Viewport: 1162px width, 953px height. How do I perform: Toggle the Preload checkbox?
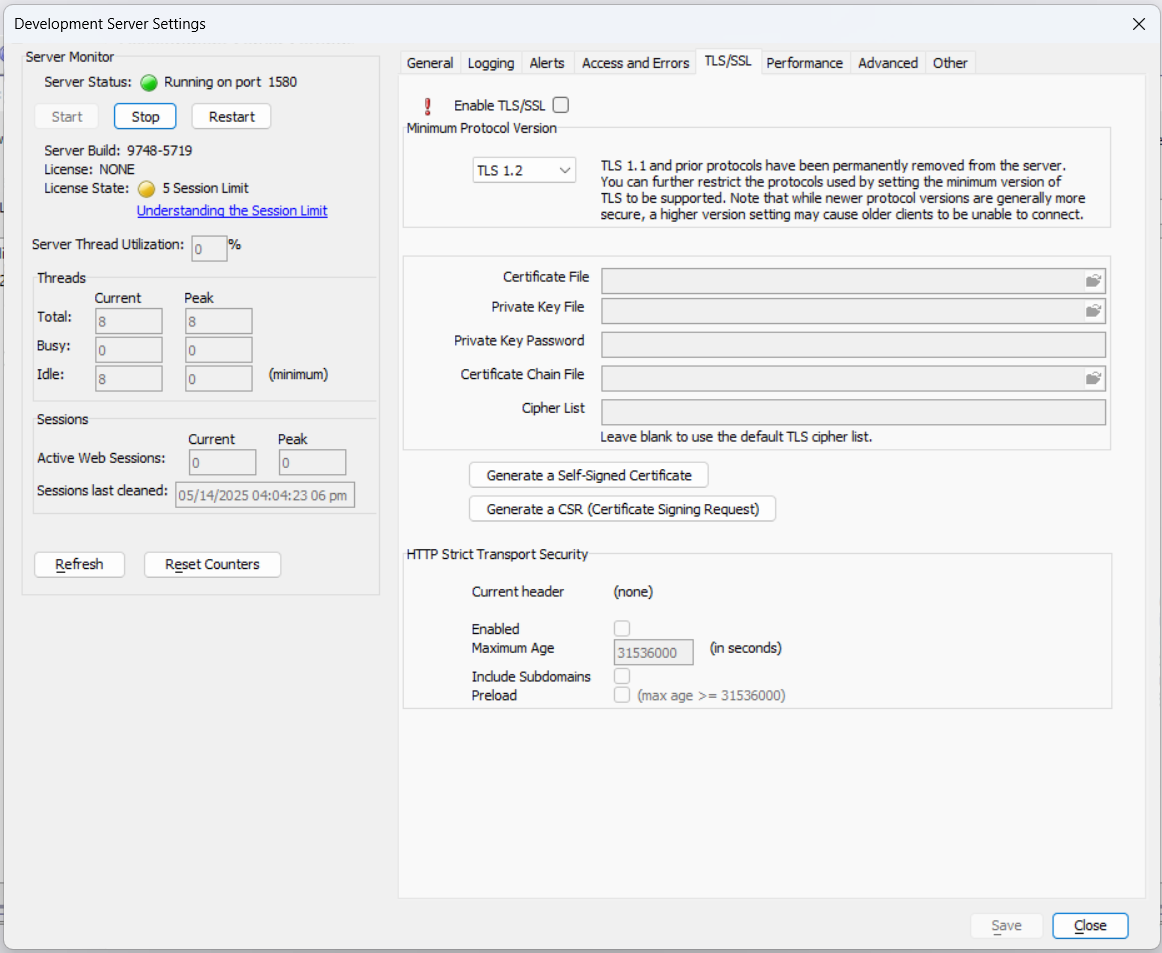point(622,694)
